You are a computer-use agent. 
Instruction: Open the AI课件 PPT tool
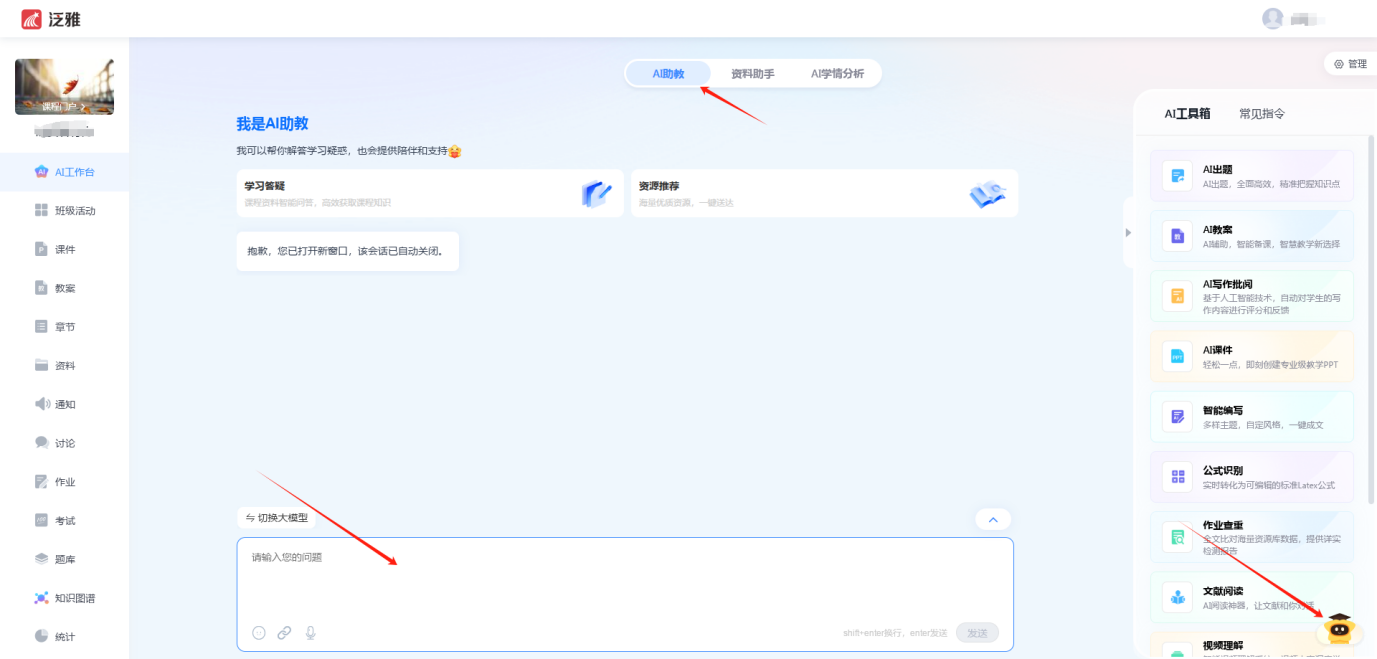(x=1251, y=357)
